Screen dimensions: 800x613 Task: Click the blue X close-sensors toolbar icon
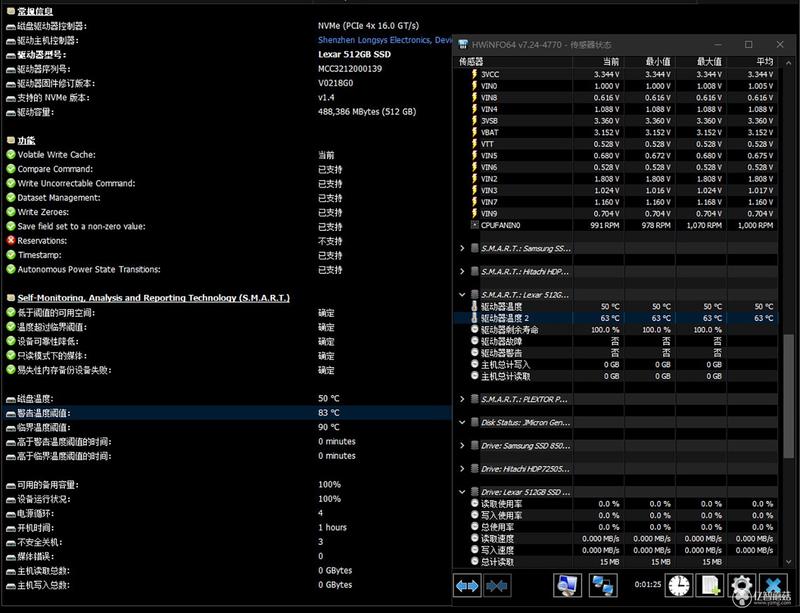[773, 585]
